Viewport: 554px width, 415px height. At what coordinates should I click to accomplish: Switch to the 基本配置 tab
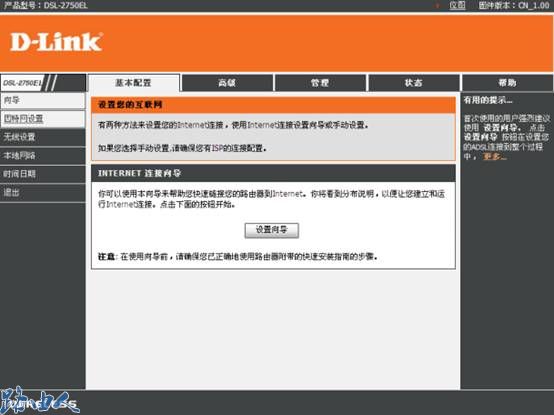coord(134,83)
